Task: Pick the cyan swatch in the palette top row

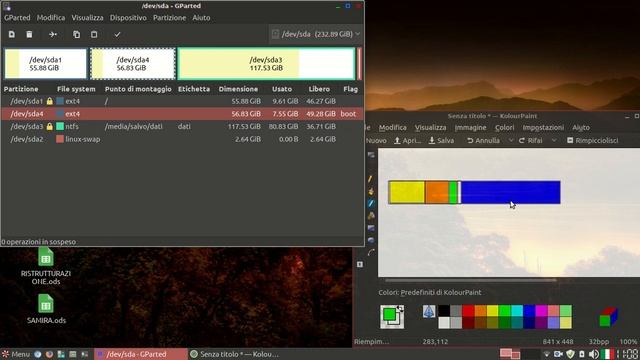Action: 517,311
